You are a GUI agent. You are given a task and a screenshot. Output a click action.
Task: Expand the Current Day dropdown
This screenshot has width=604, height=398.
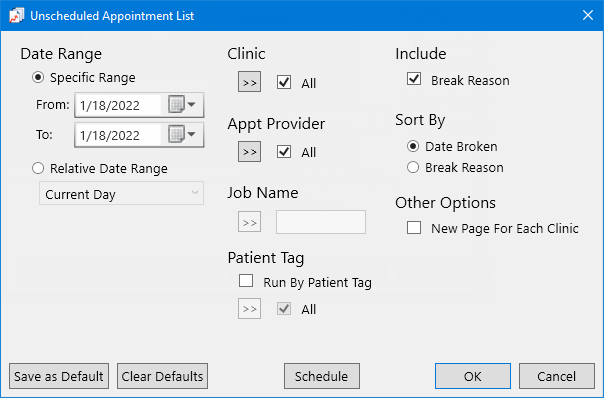click(x=121, y=193)
